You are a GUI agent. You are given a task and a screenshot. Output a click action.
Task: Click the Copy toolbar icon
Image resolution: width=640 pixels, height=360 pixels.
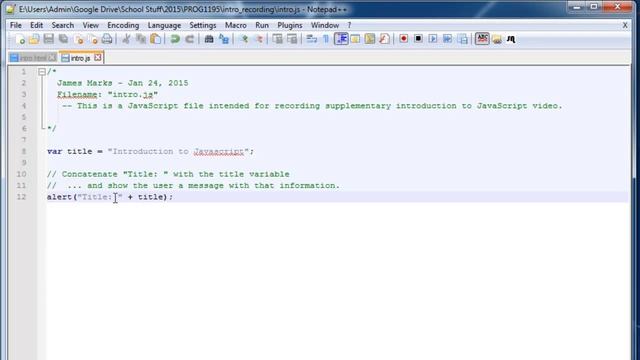tap(141, 39)
